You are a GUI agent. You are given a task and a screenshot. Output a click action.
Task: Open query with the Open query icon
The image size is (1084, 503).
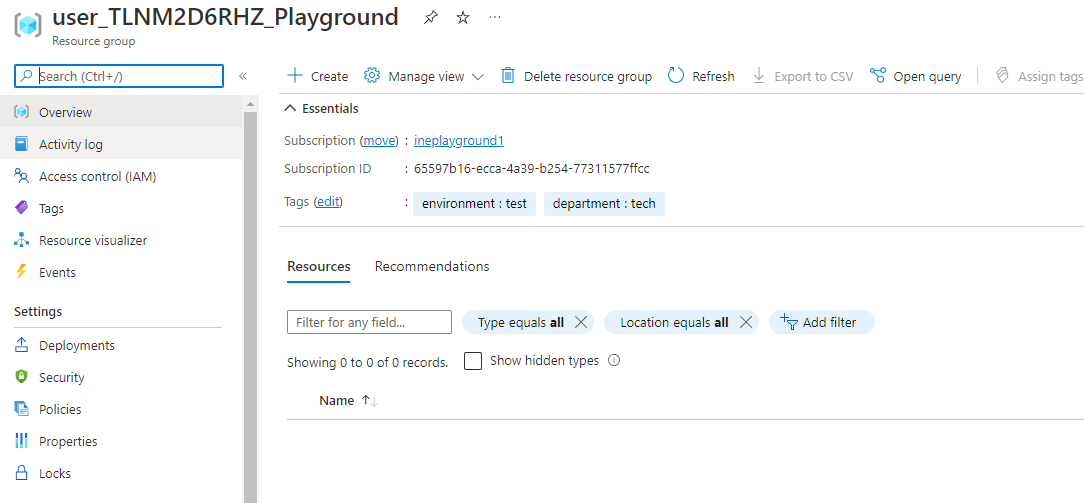[x=878, y=76]
